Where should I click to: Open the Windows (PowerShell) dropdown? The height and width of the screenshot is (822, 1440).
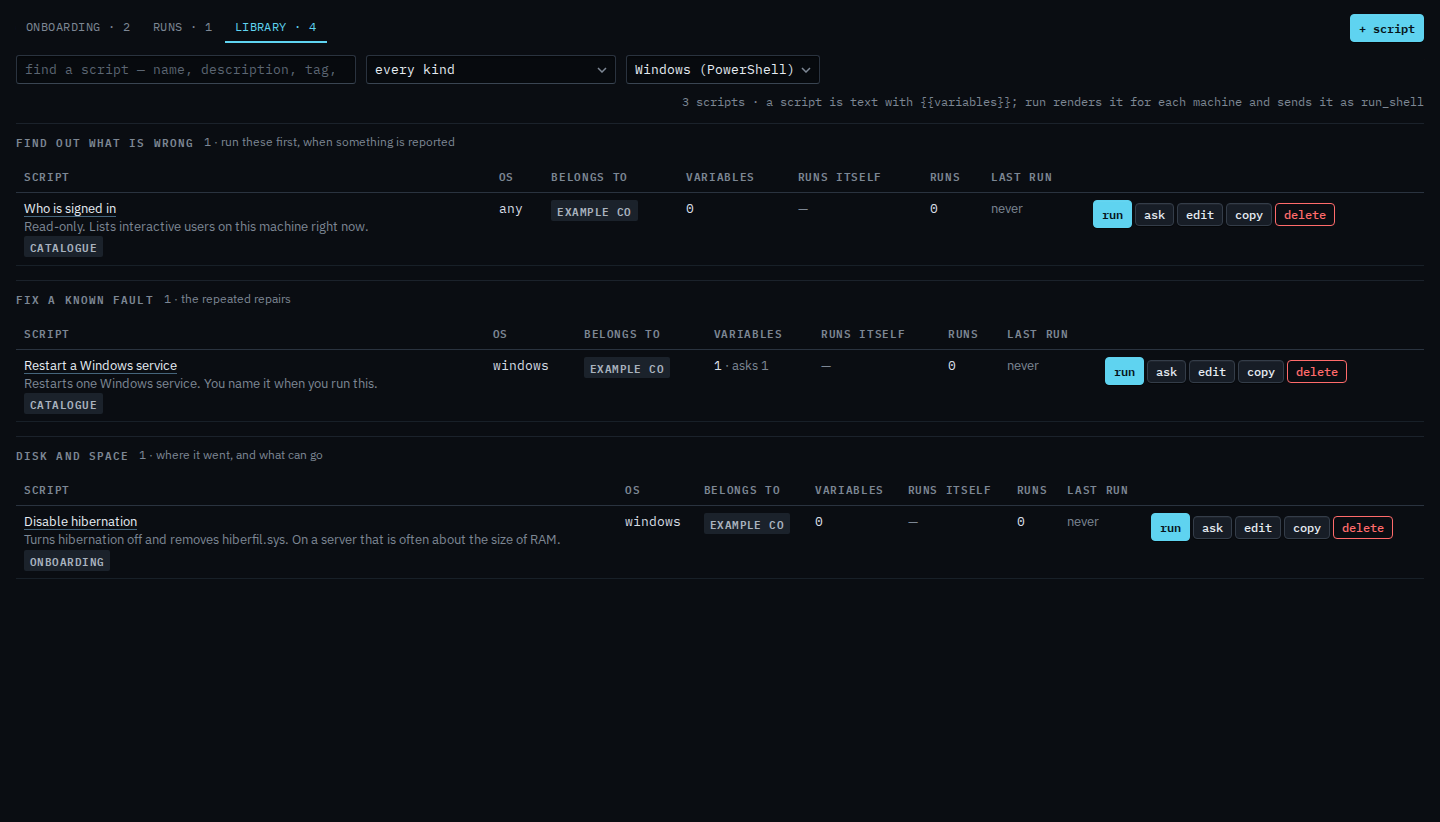(723, 70)
